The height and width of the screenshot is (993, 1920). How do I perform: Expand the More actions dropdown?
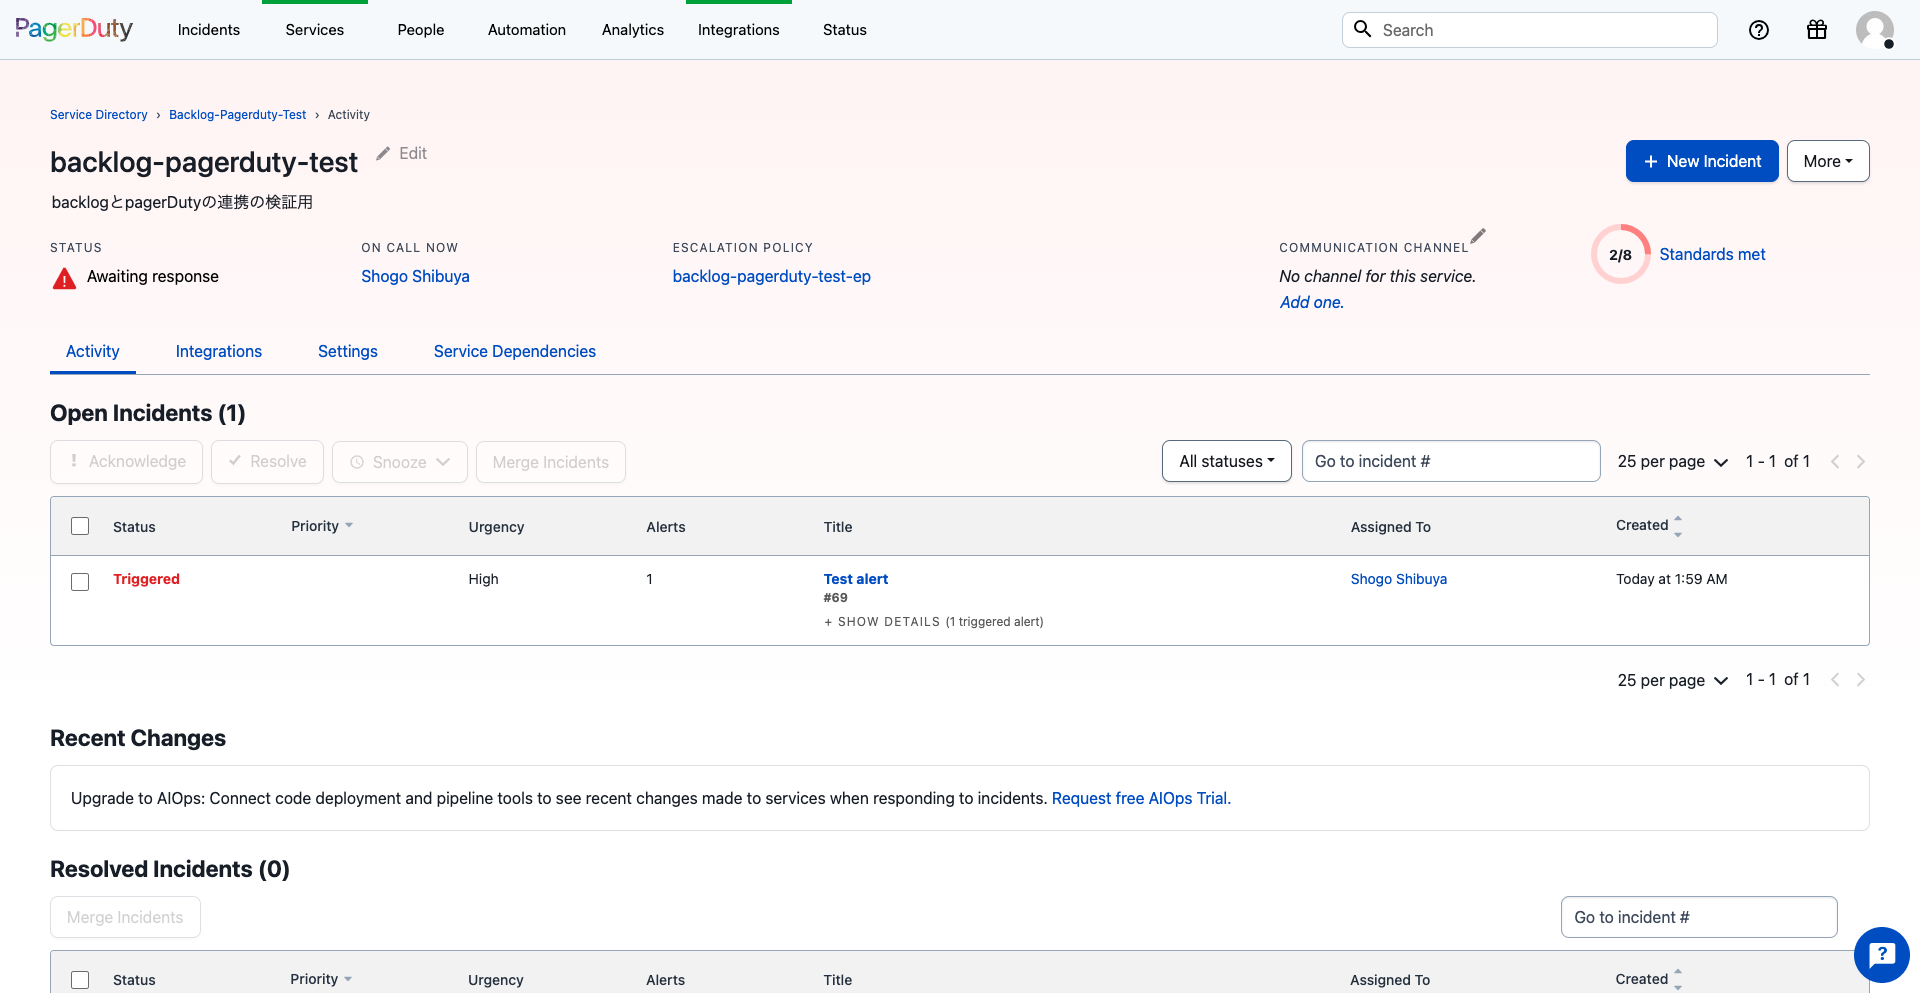pos(1827,161)
